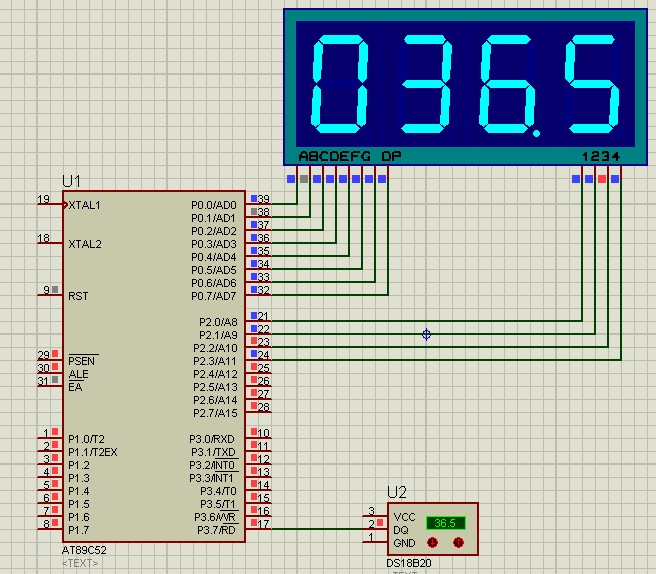Click the third digit 6 on the display
This screenshot has height=574, width=656.
pos(508,84)
